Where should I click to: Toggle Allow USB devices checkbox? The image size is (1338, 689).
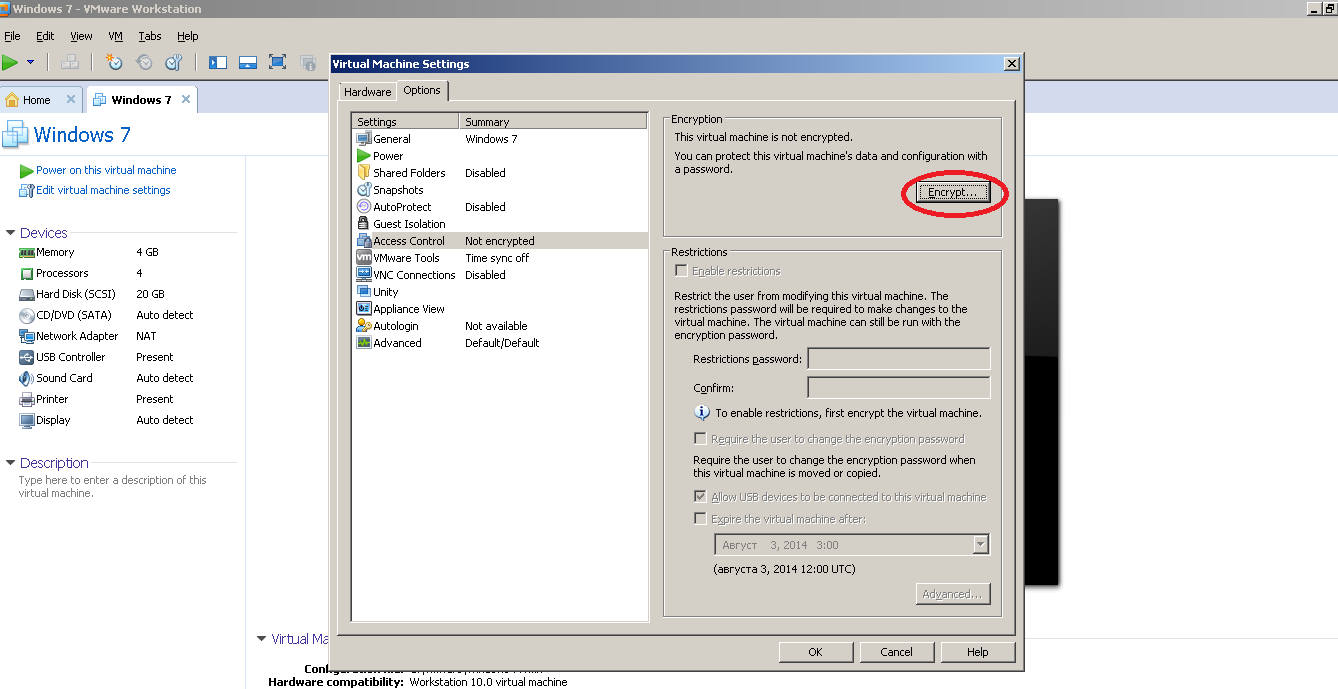click(700, 497)
